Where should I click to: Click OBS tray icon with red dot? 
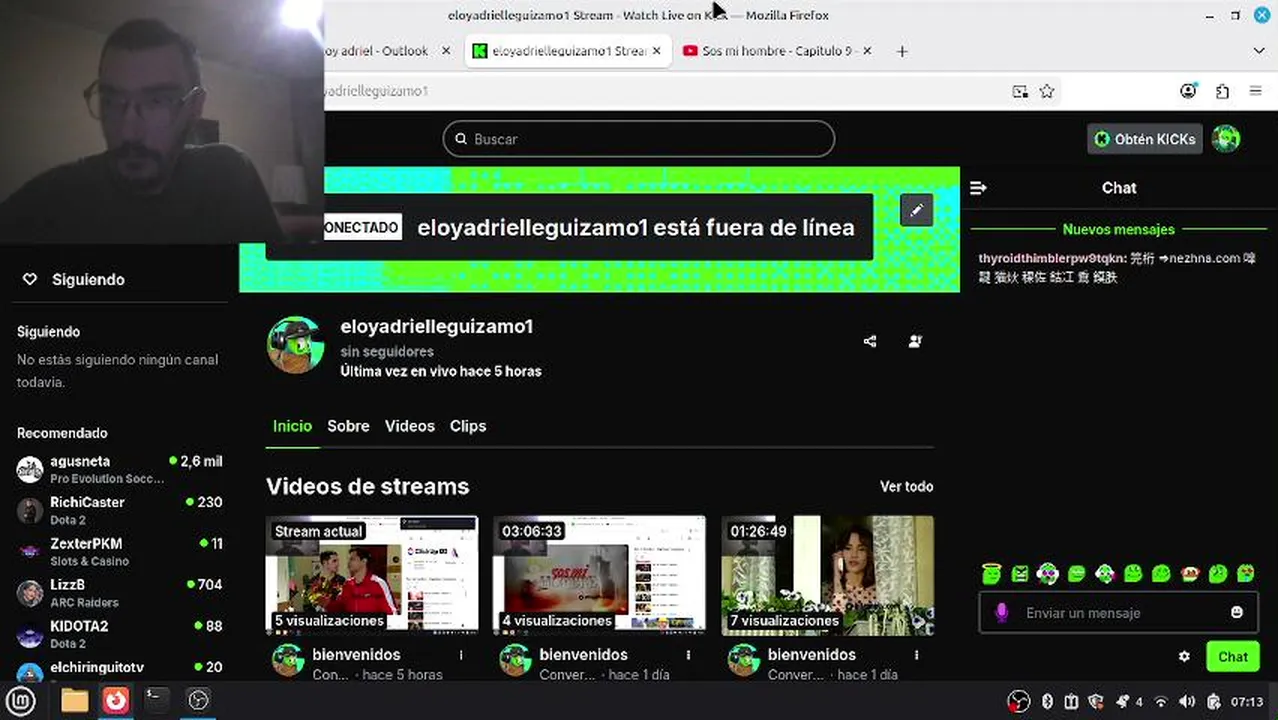1018,701
